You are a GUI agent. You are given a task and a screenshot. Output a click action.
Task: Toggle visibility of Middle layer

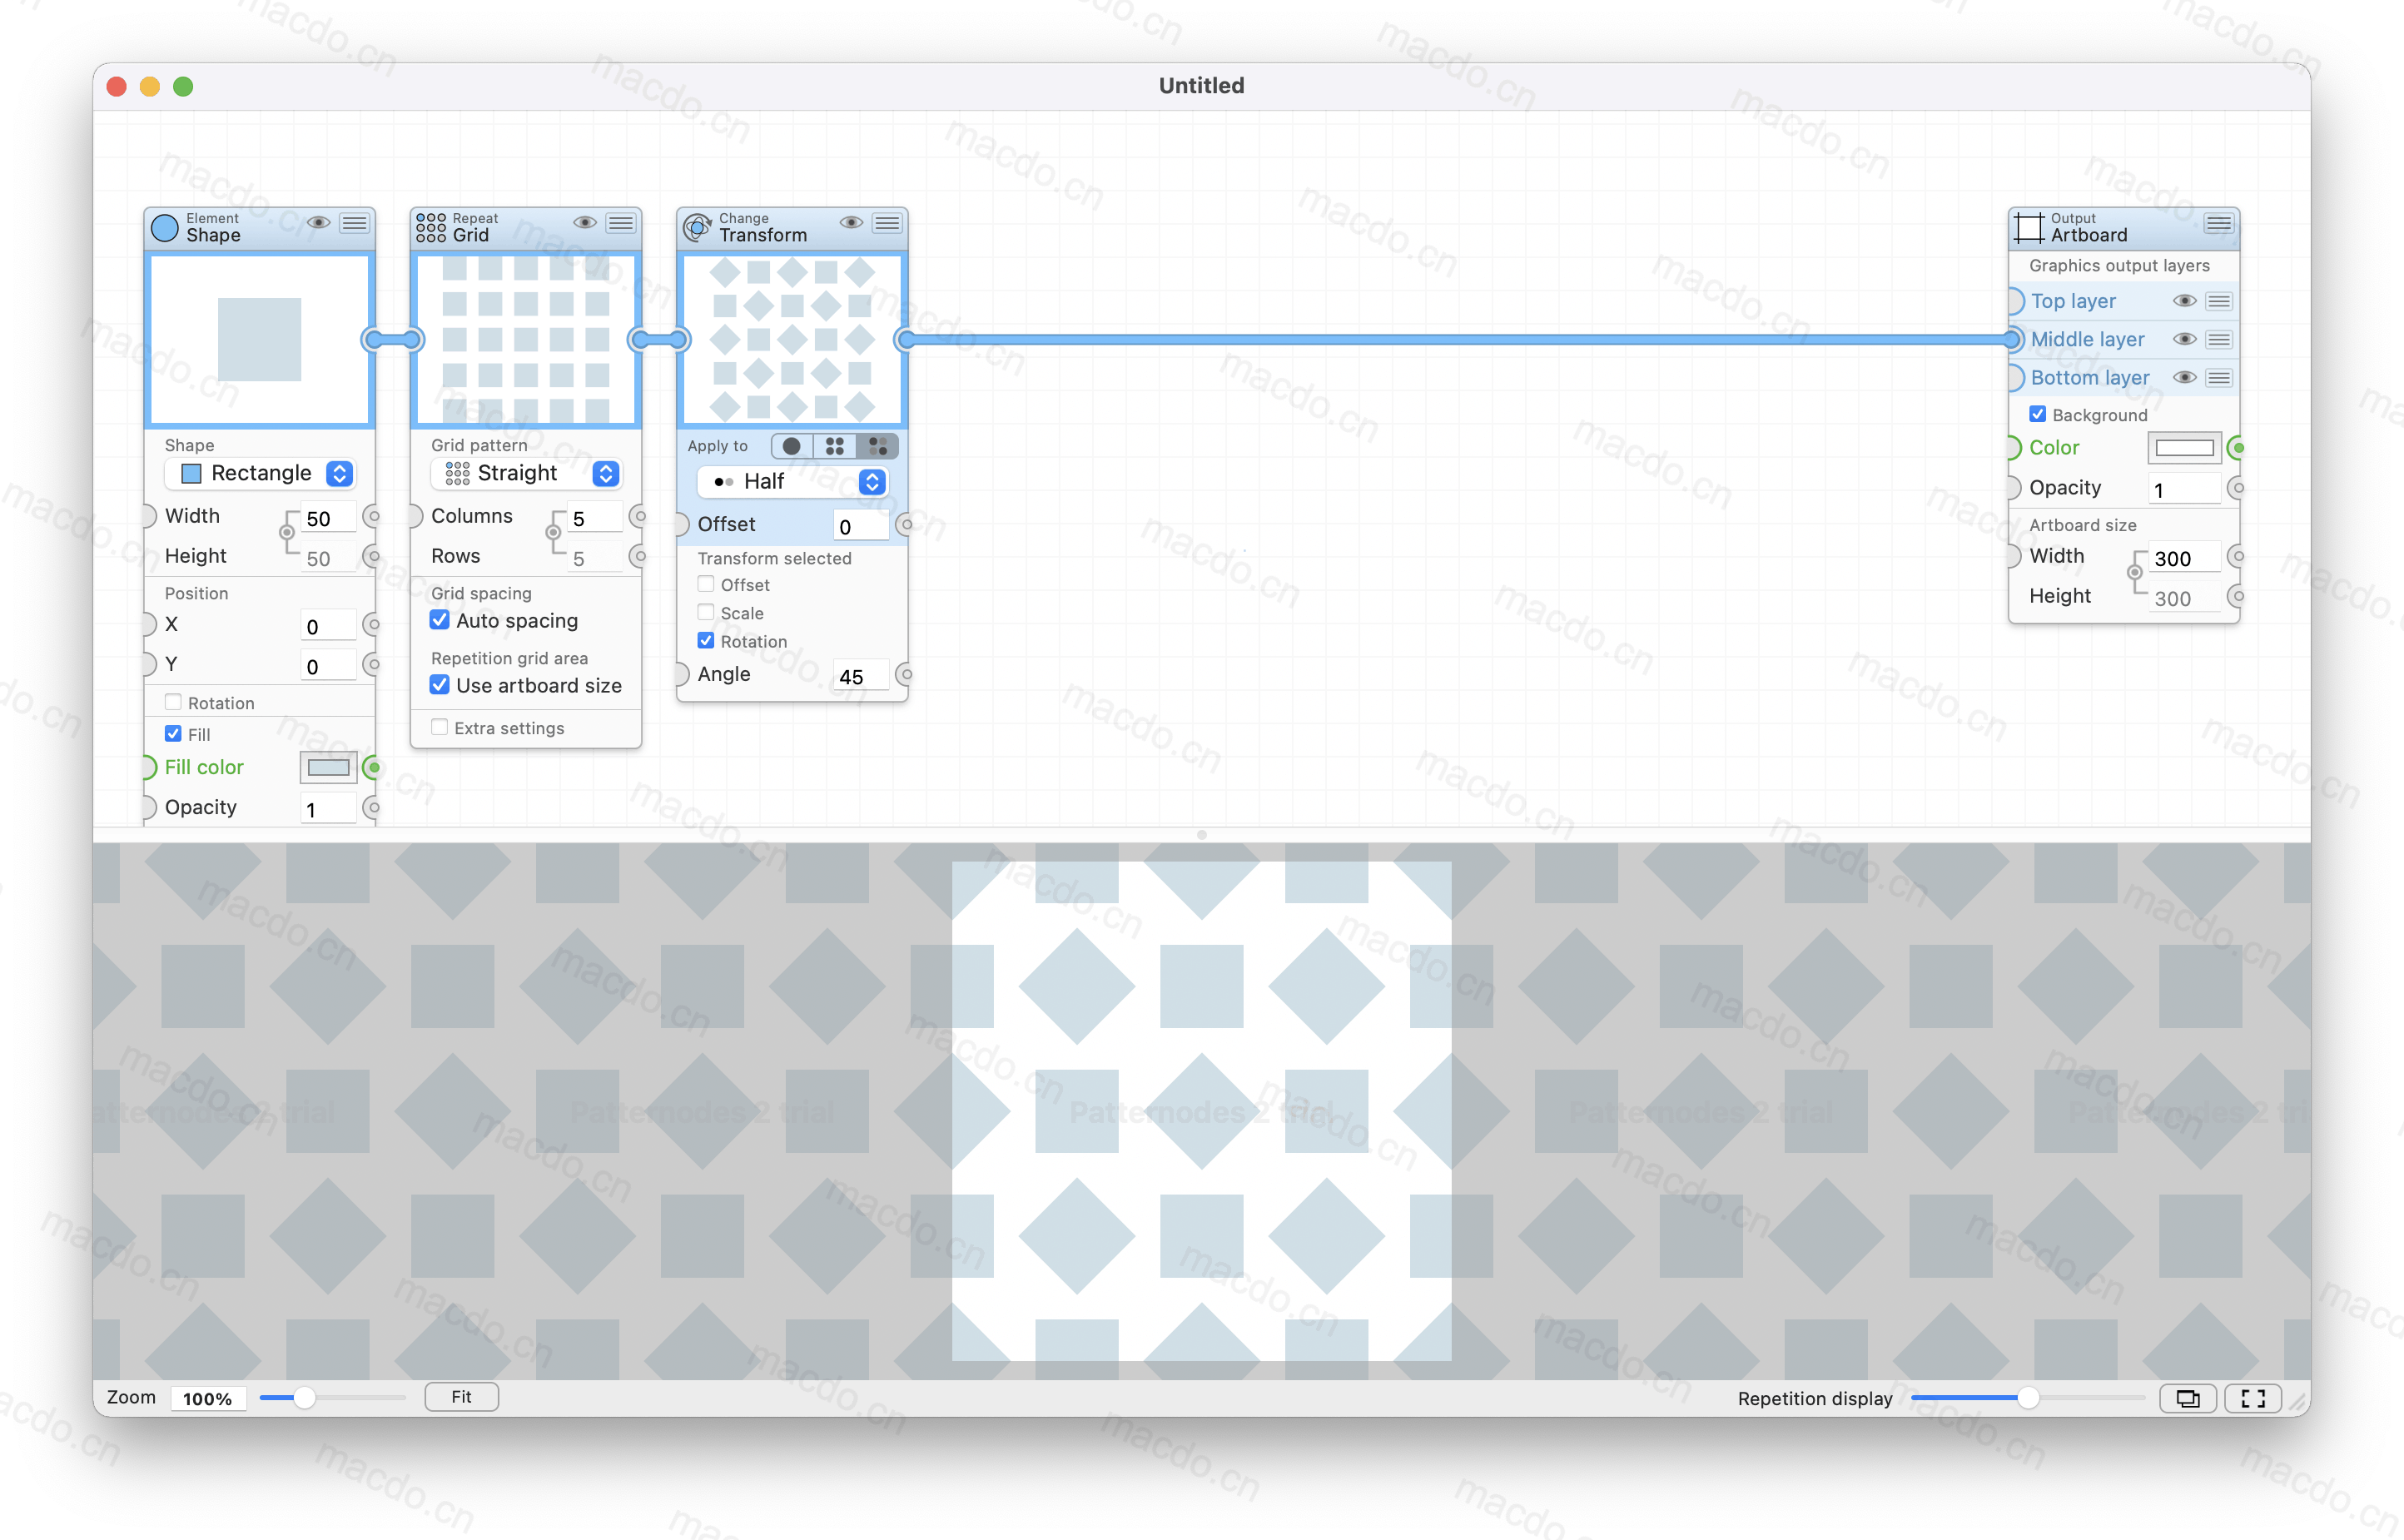pyautogui.click(x=2185, y=338)
